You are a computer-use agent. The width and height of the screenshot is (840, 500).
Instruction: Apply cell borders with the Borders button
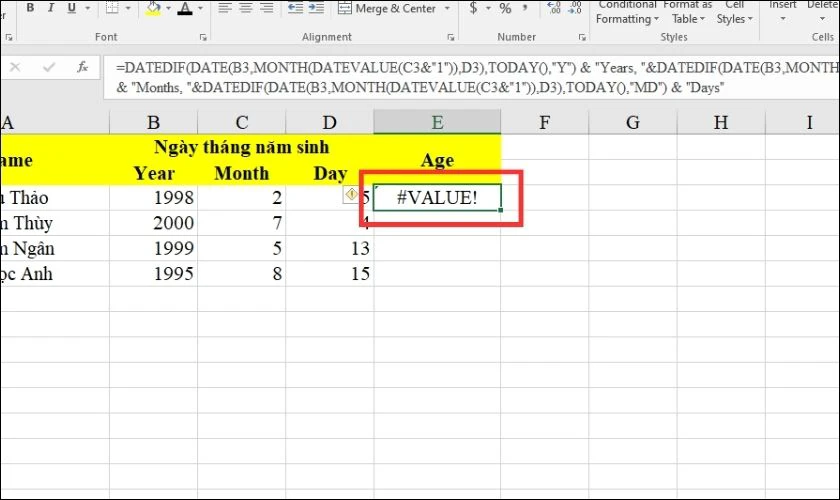pyautogui.click(x=112, y=8)
